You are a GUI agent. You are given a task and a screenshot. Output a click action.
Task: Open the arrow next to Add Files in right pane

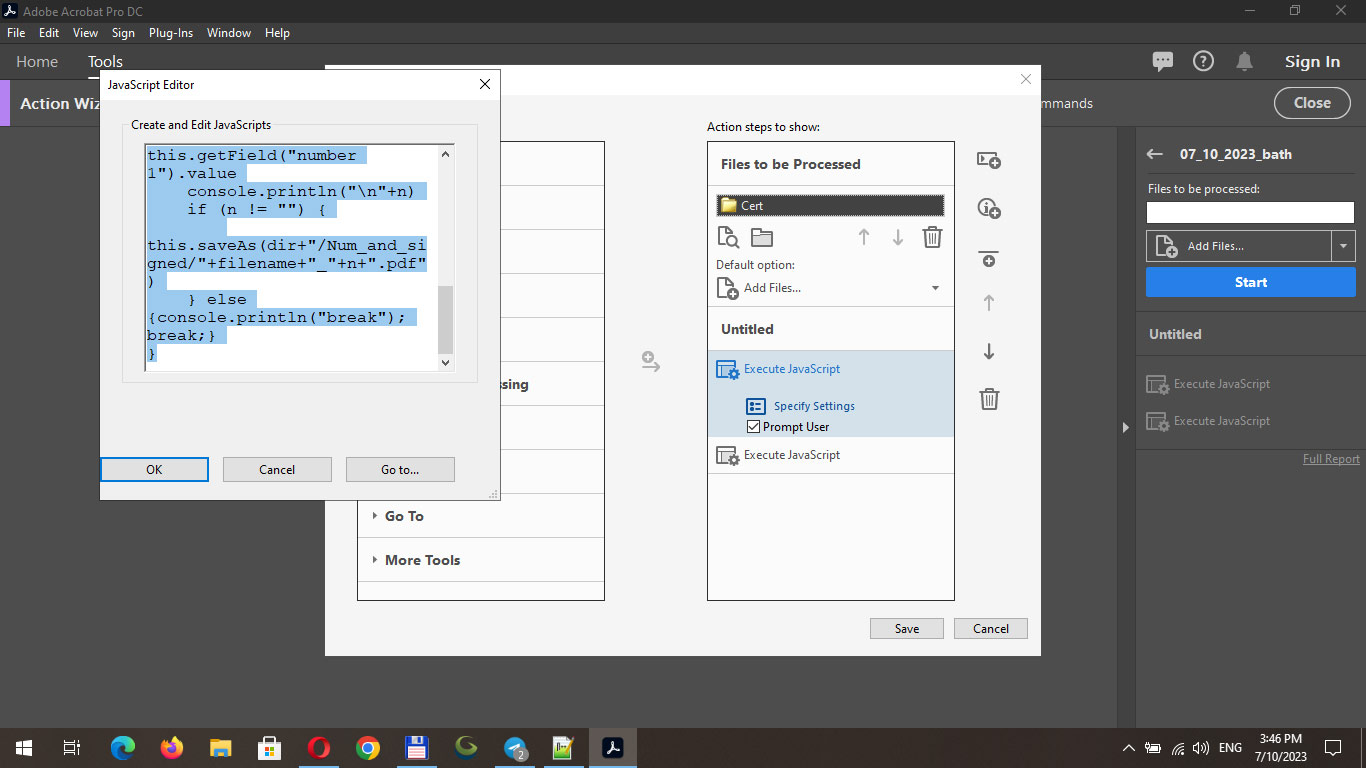coord(1343,246)
